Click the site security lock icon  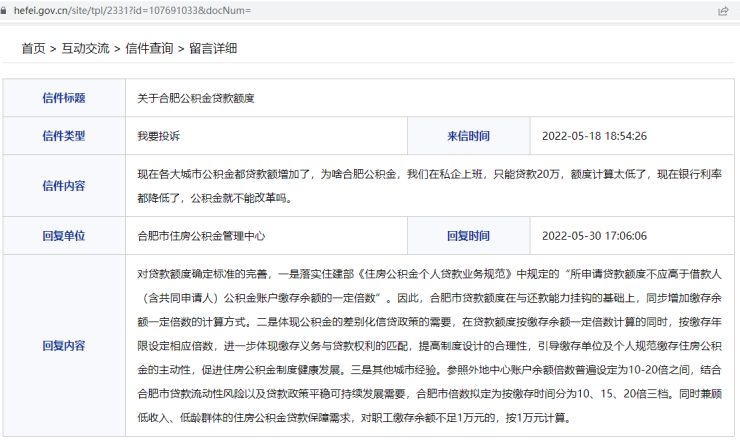pos(9,11)
